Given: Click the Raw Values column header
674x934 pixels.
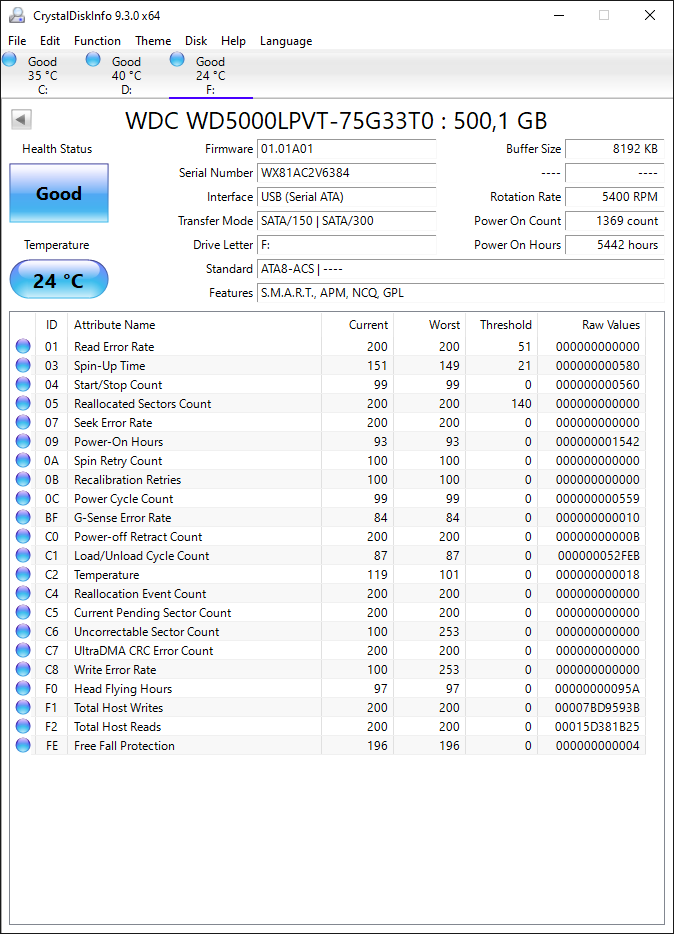Looking at the screenshot, I should point(591,325).
